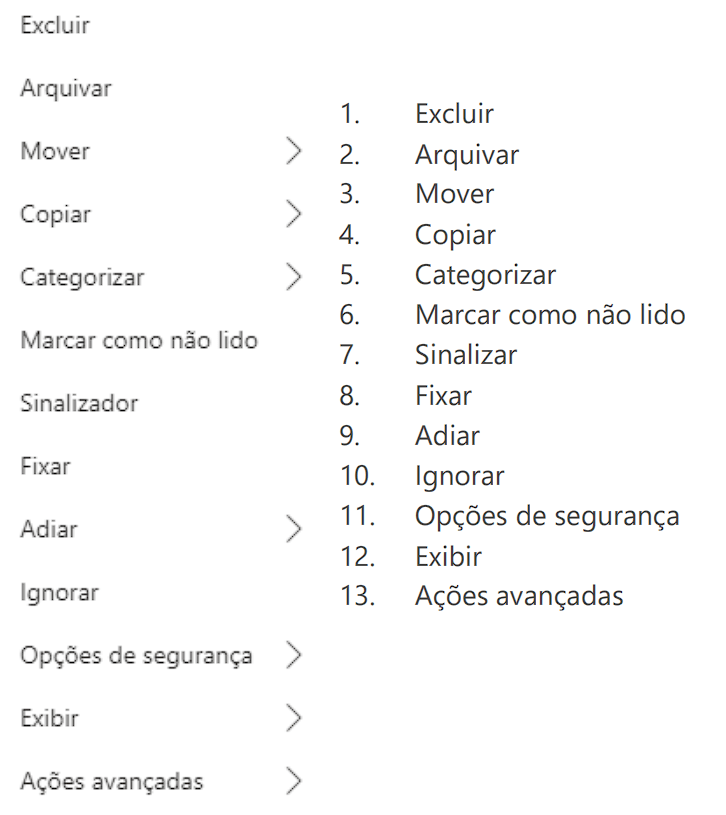This screenshot has width=726, height=815.
Task: Select the Categorizar menu label
Action: pyautogui.click(x=82, y=278)
